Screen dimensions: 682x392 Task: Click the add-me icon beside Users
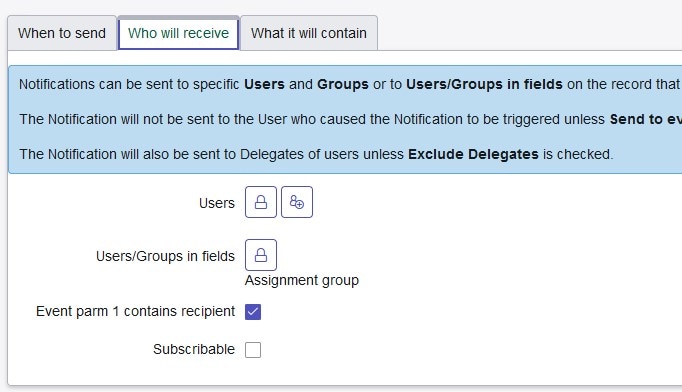click(x=297, y=202)
